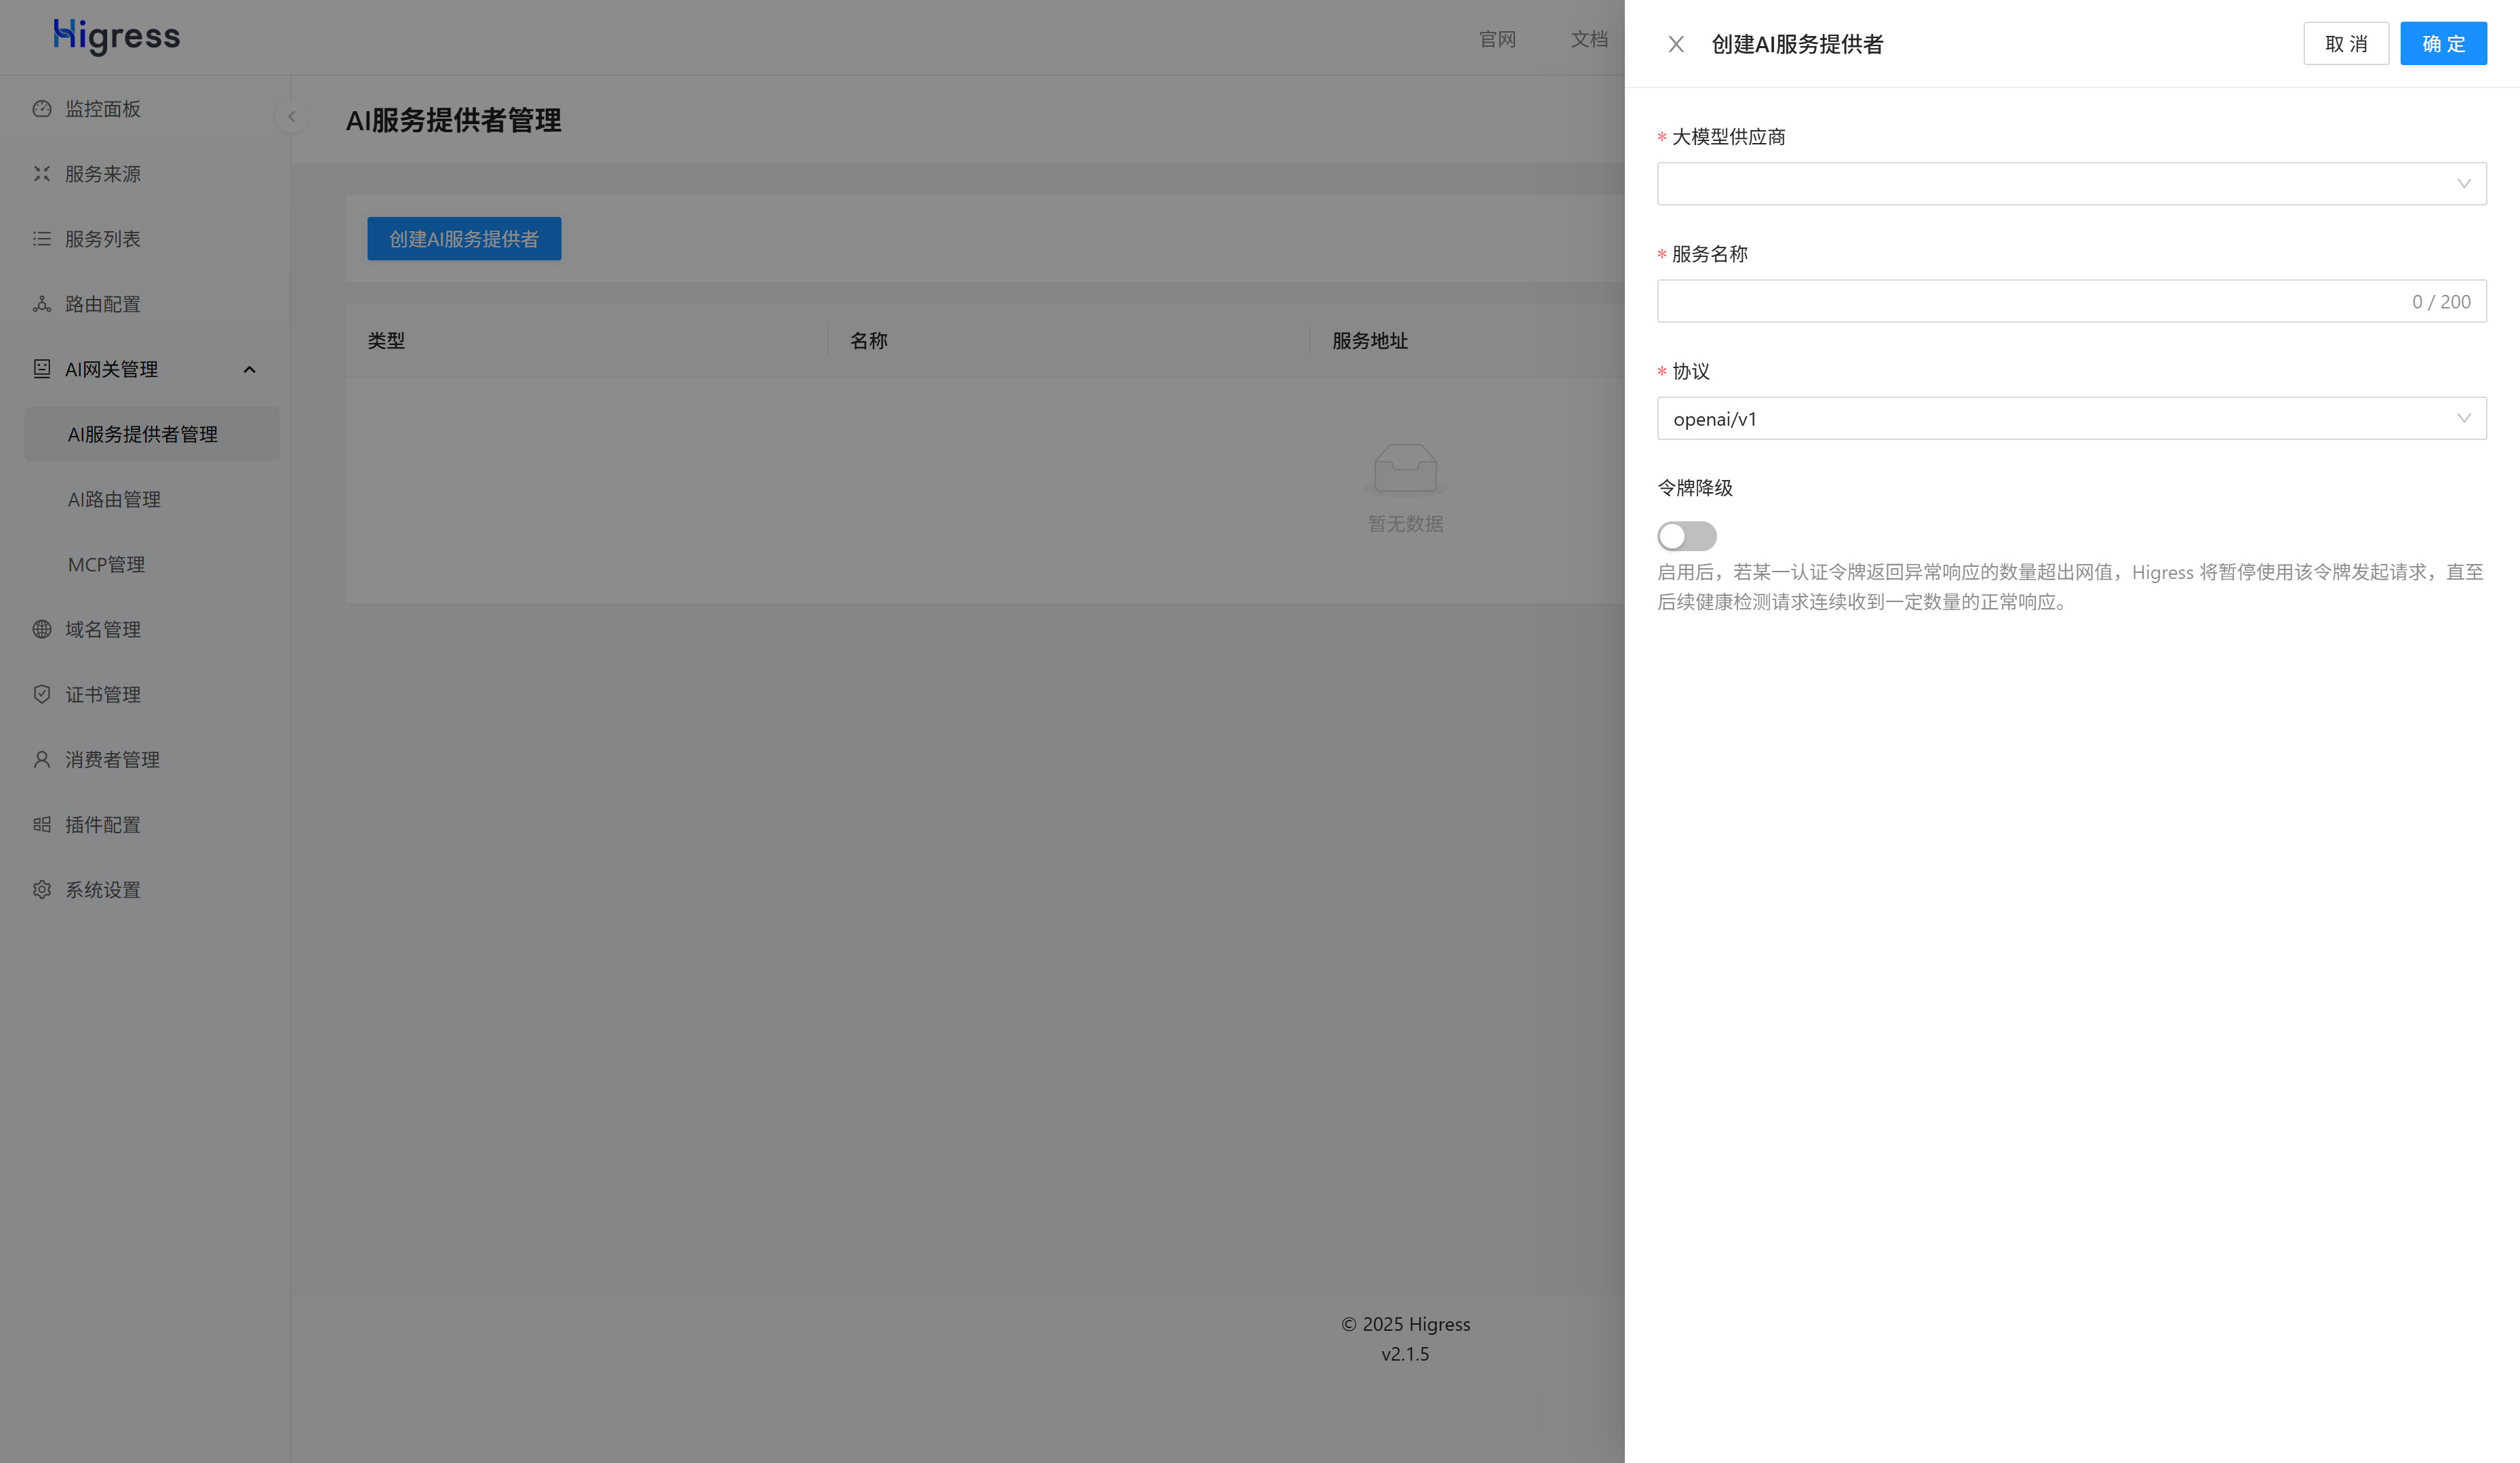Click the Higress logo
This screenshot has height=1463, width=2520.
(116, 36)
